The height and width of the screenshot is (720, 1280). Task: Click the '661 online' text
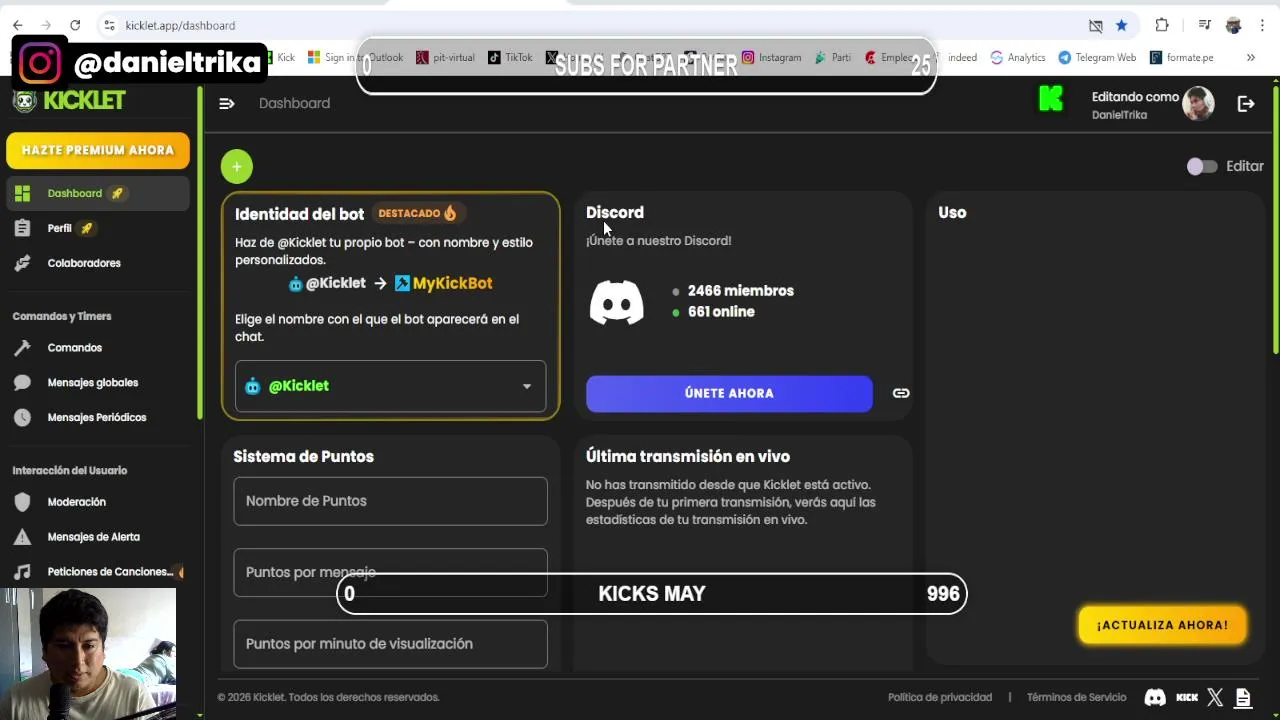721,312
